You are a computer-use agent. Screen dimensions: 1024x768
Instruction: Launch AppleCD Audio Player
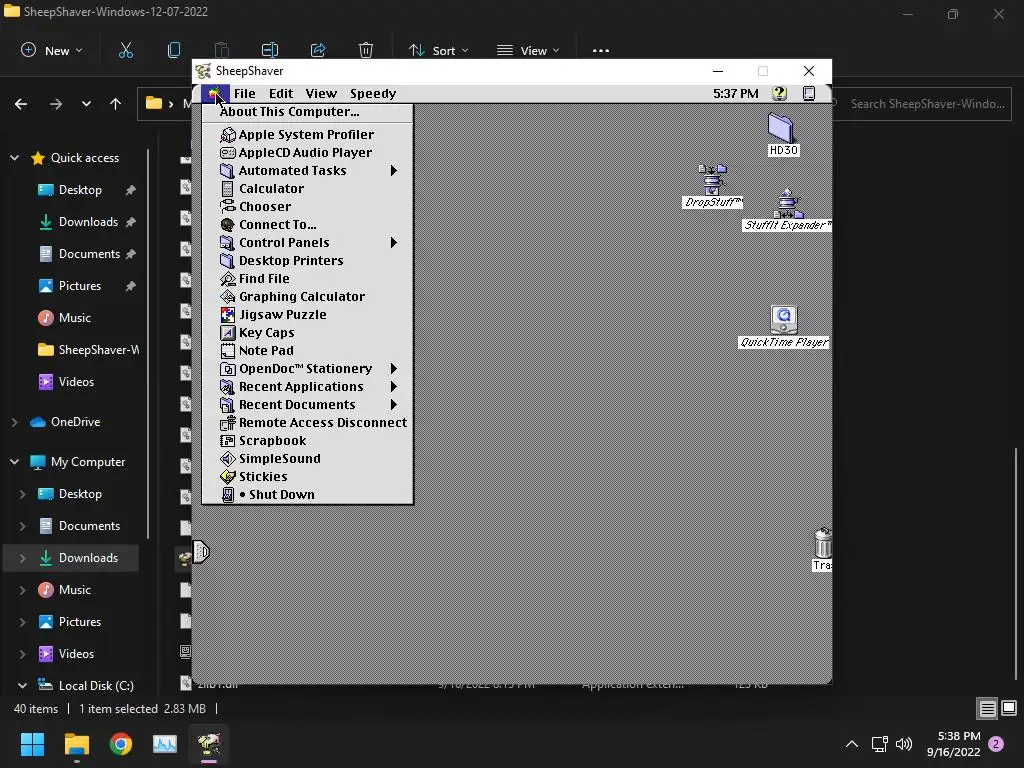307,152
